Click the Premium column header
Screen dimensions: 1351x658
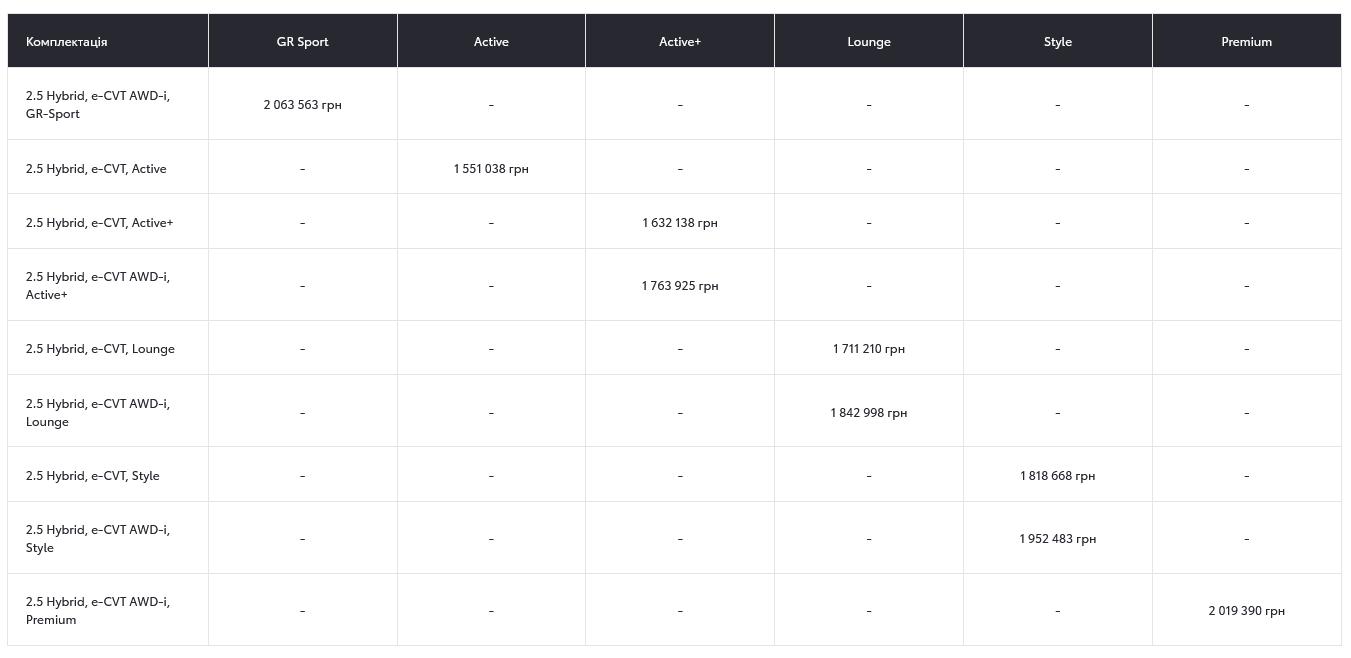click(1246, 42)
